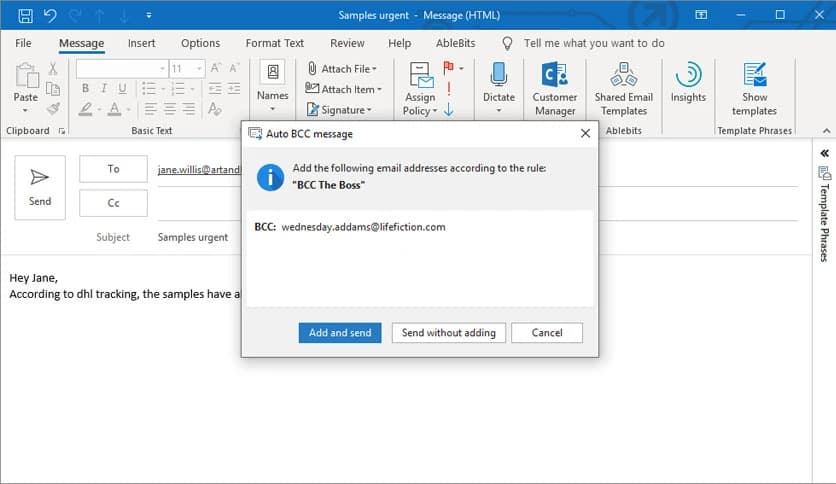Click the Save icon in the title bar

tap(25, 15)
